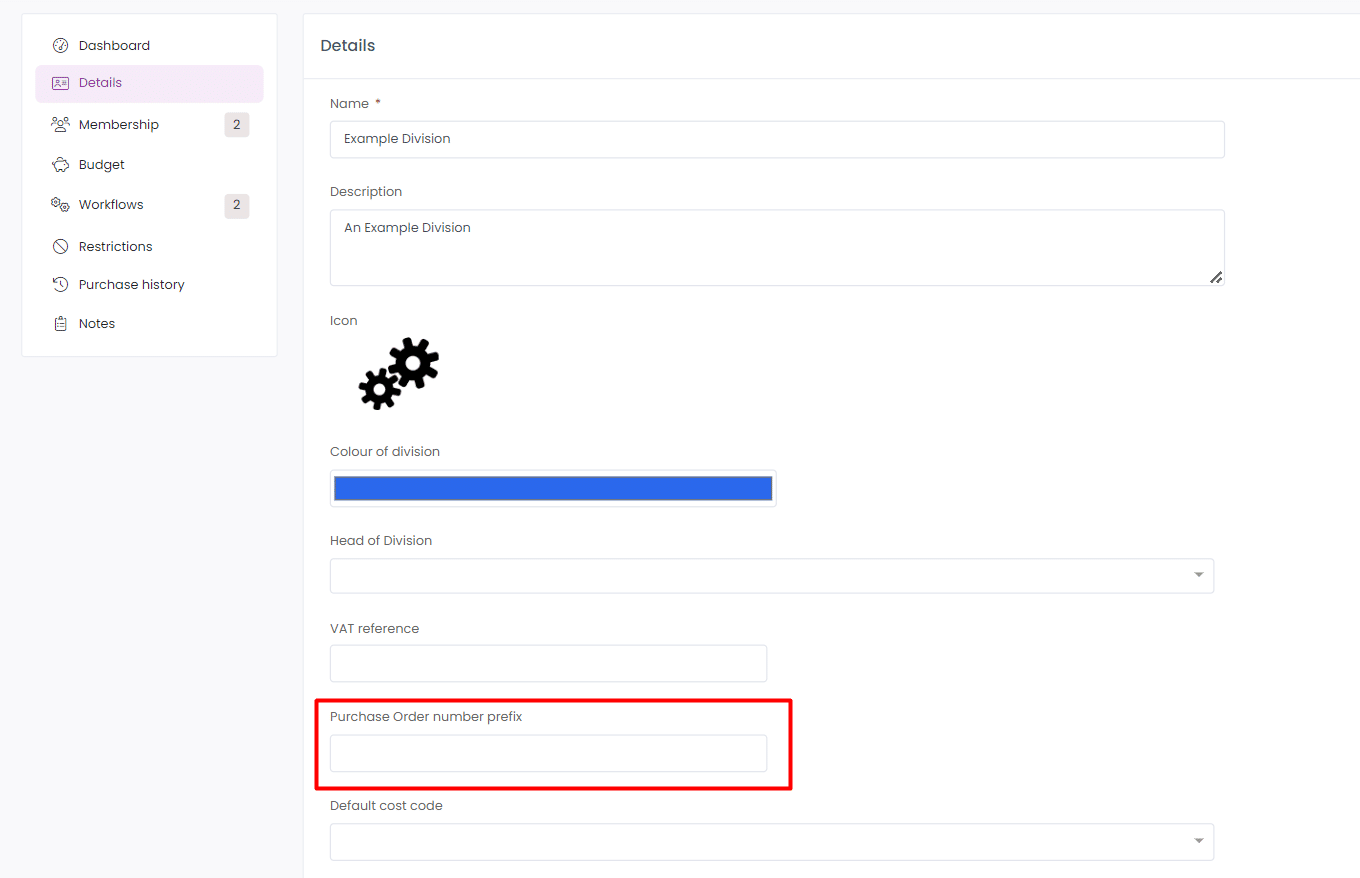Open the Notes section
Screen dimensions: 1360x878
[x=149, y=324]
